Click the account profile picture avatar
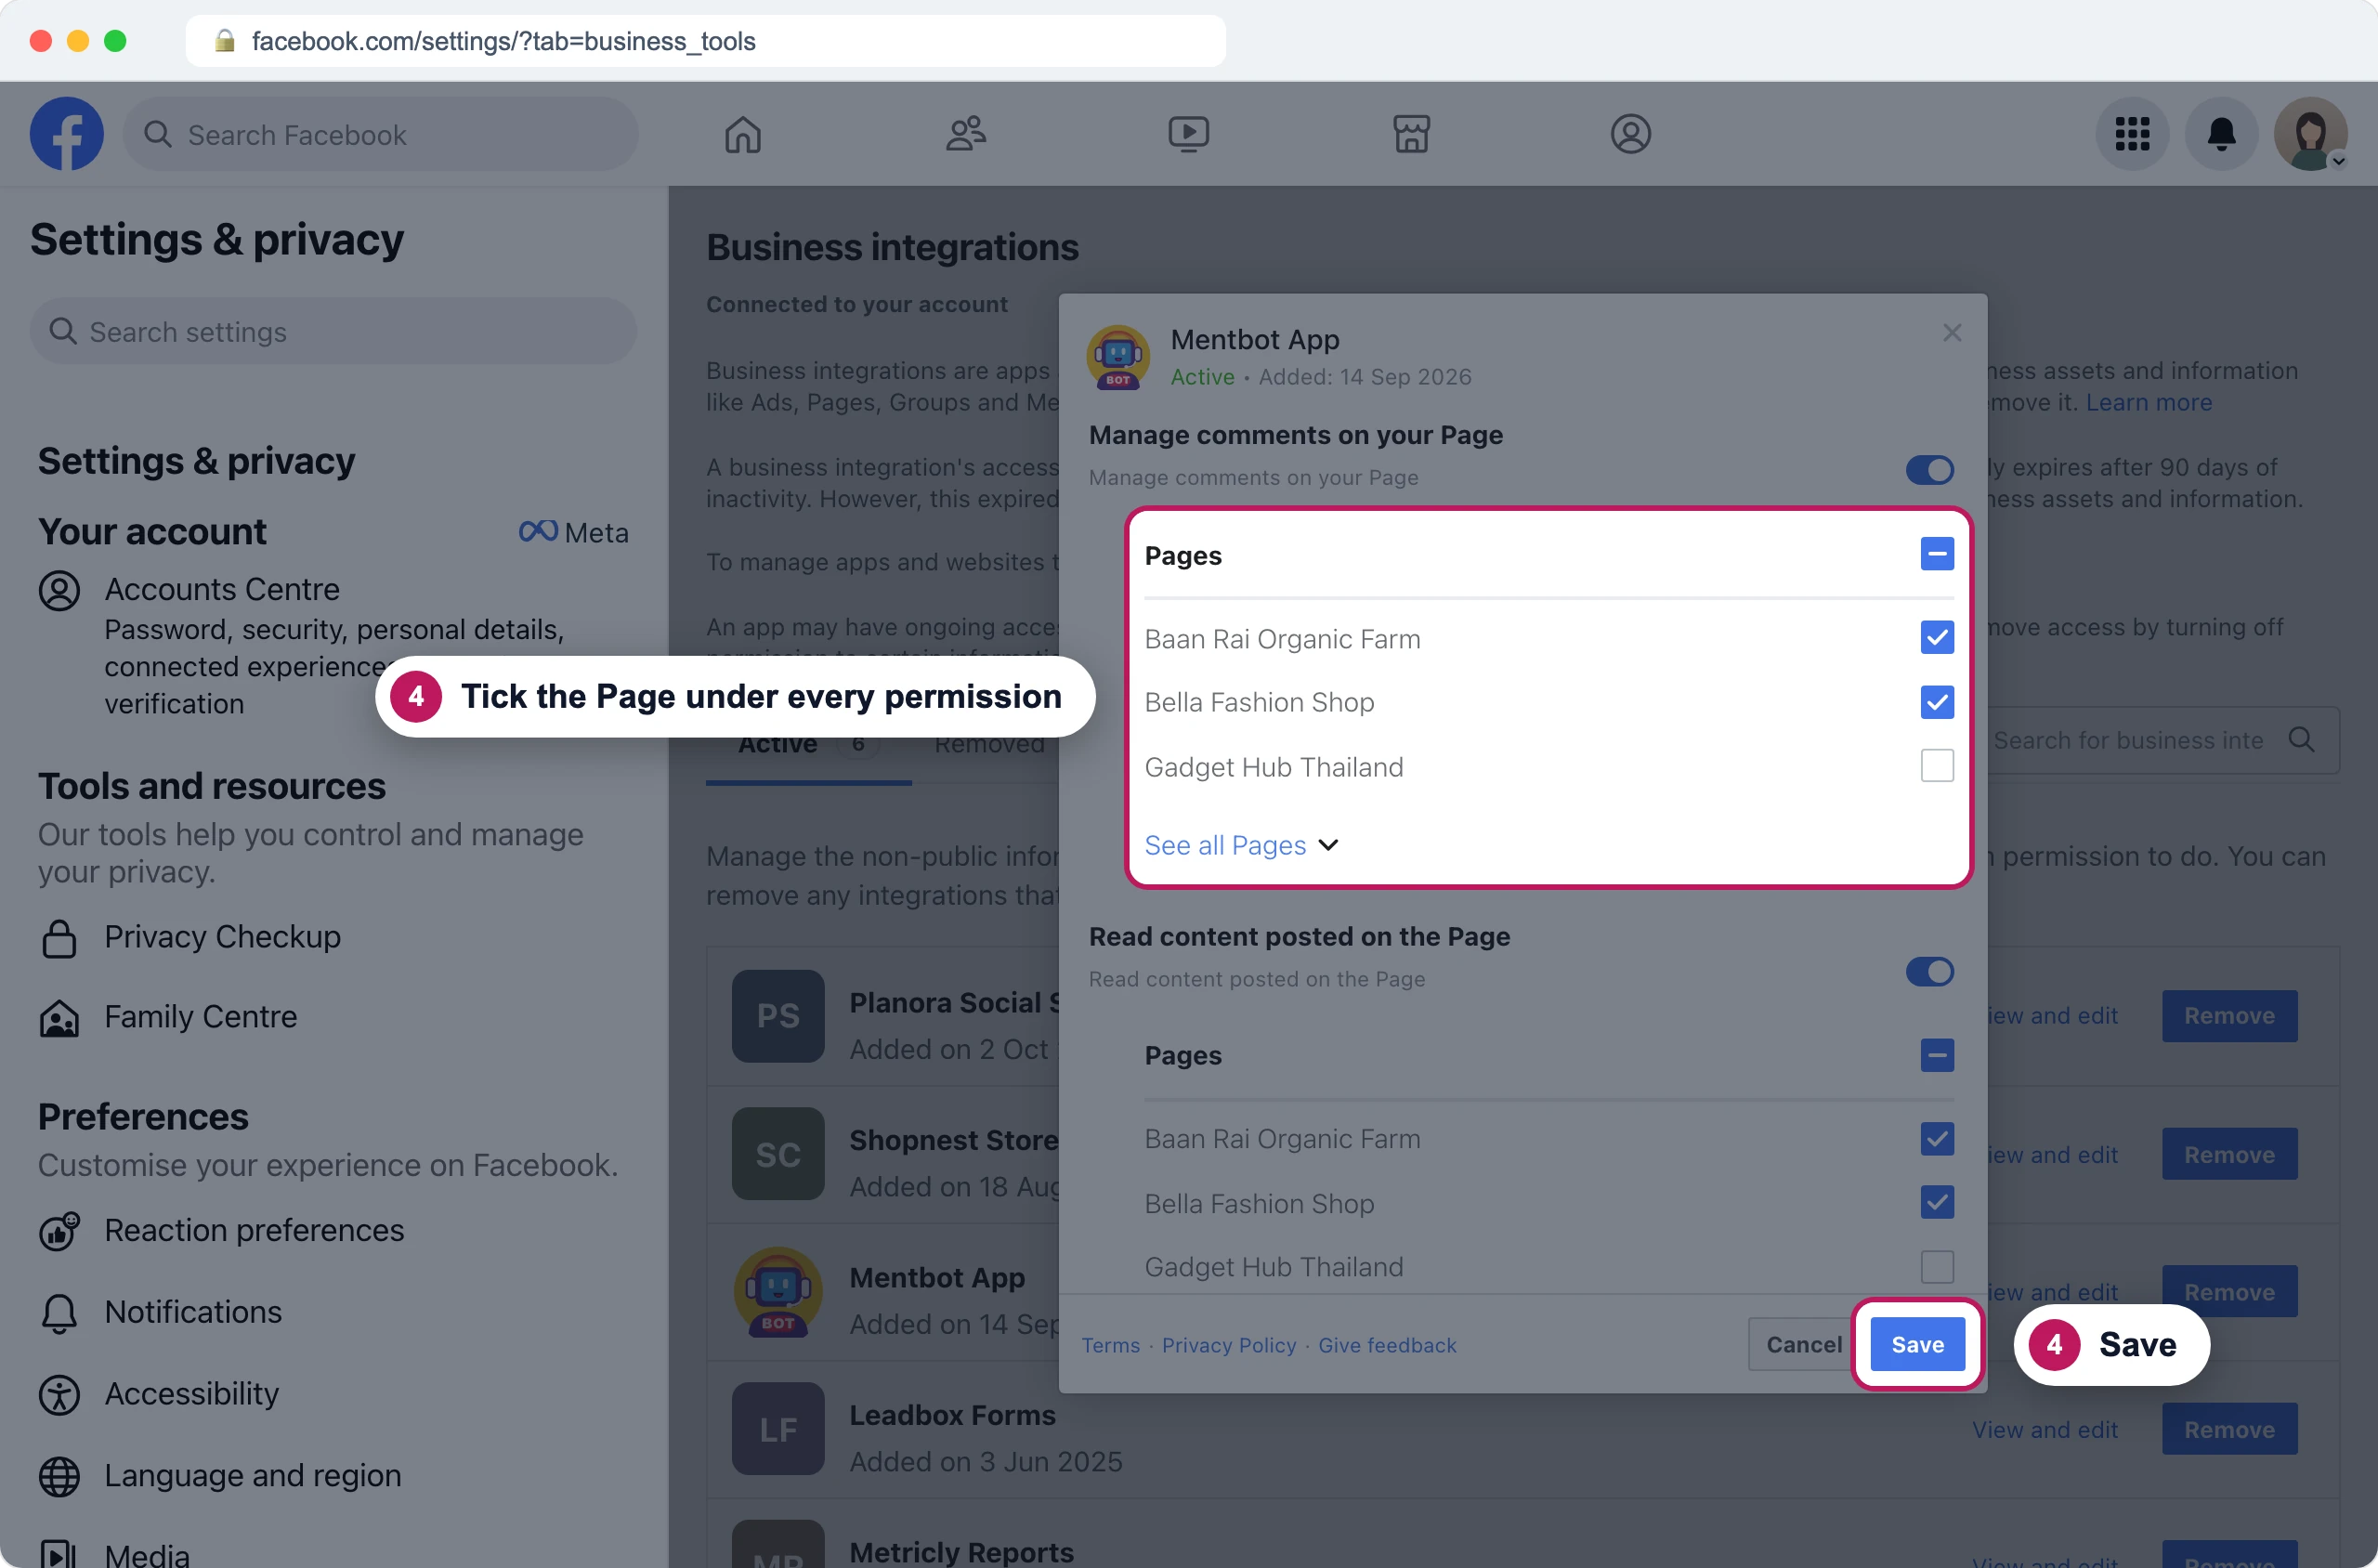Viewport: 2378px width, 1568px height. (2310, 134)
